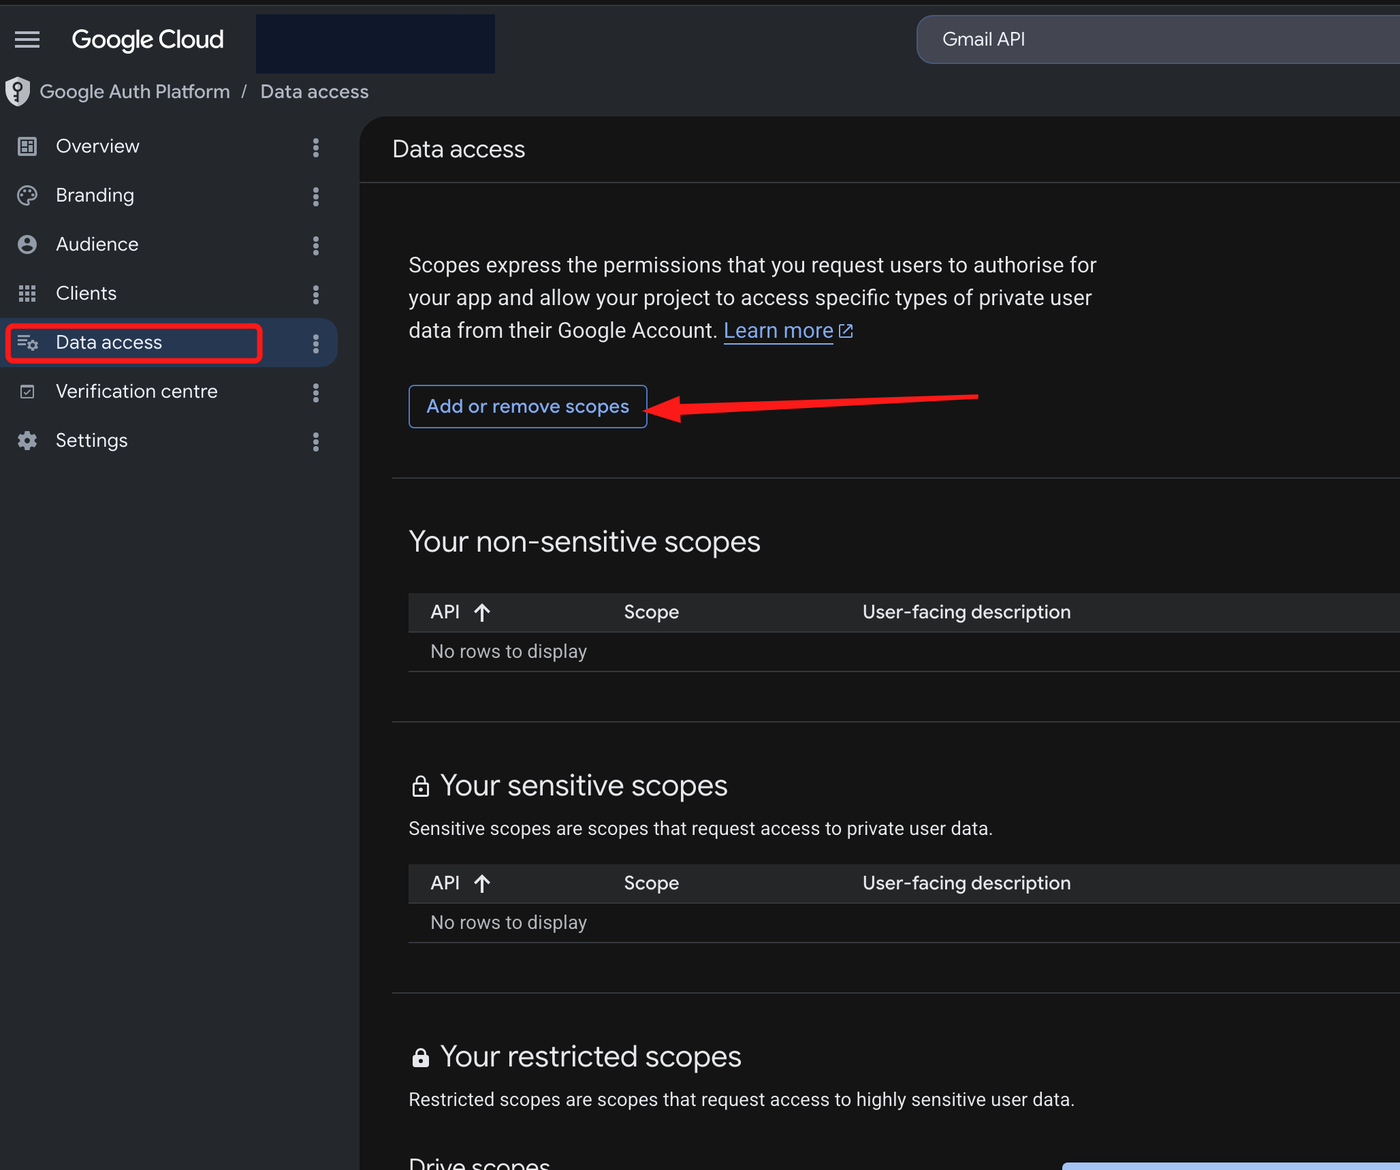
Task: Open more options next to Verification centre
Action: click(x=316, y=392)
